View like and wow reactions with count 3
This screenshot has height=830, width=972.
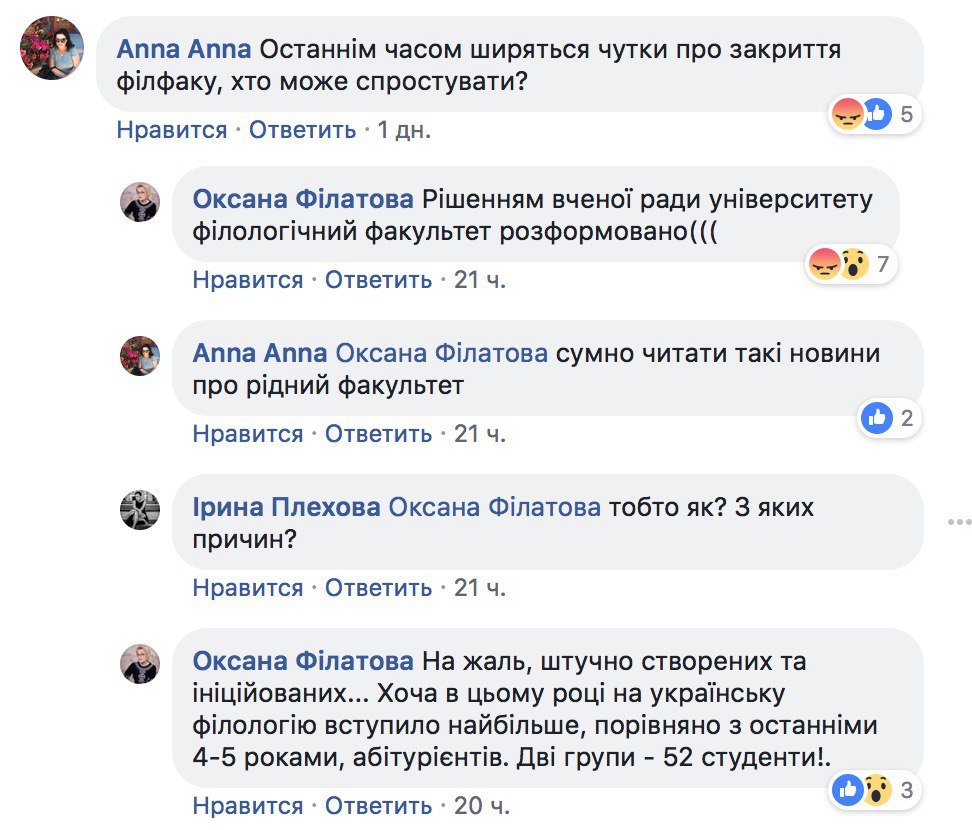873,791
